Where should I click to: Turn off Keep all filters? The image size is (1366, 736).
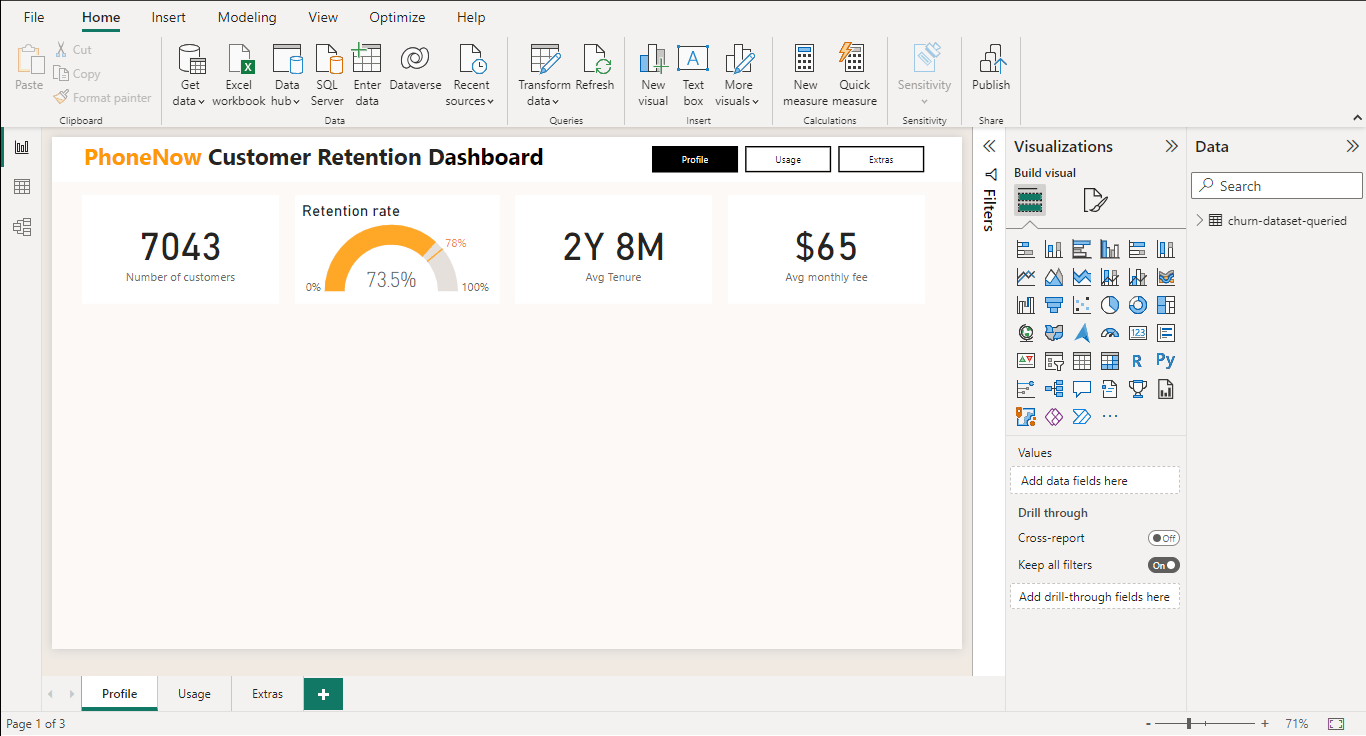click(x=1164, y=565)
